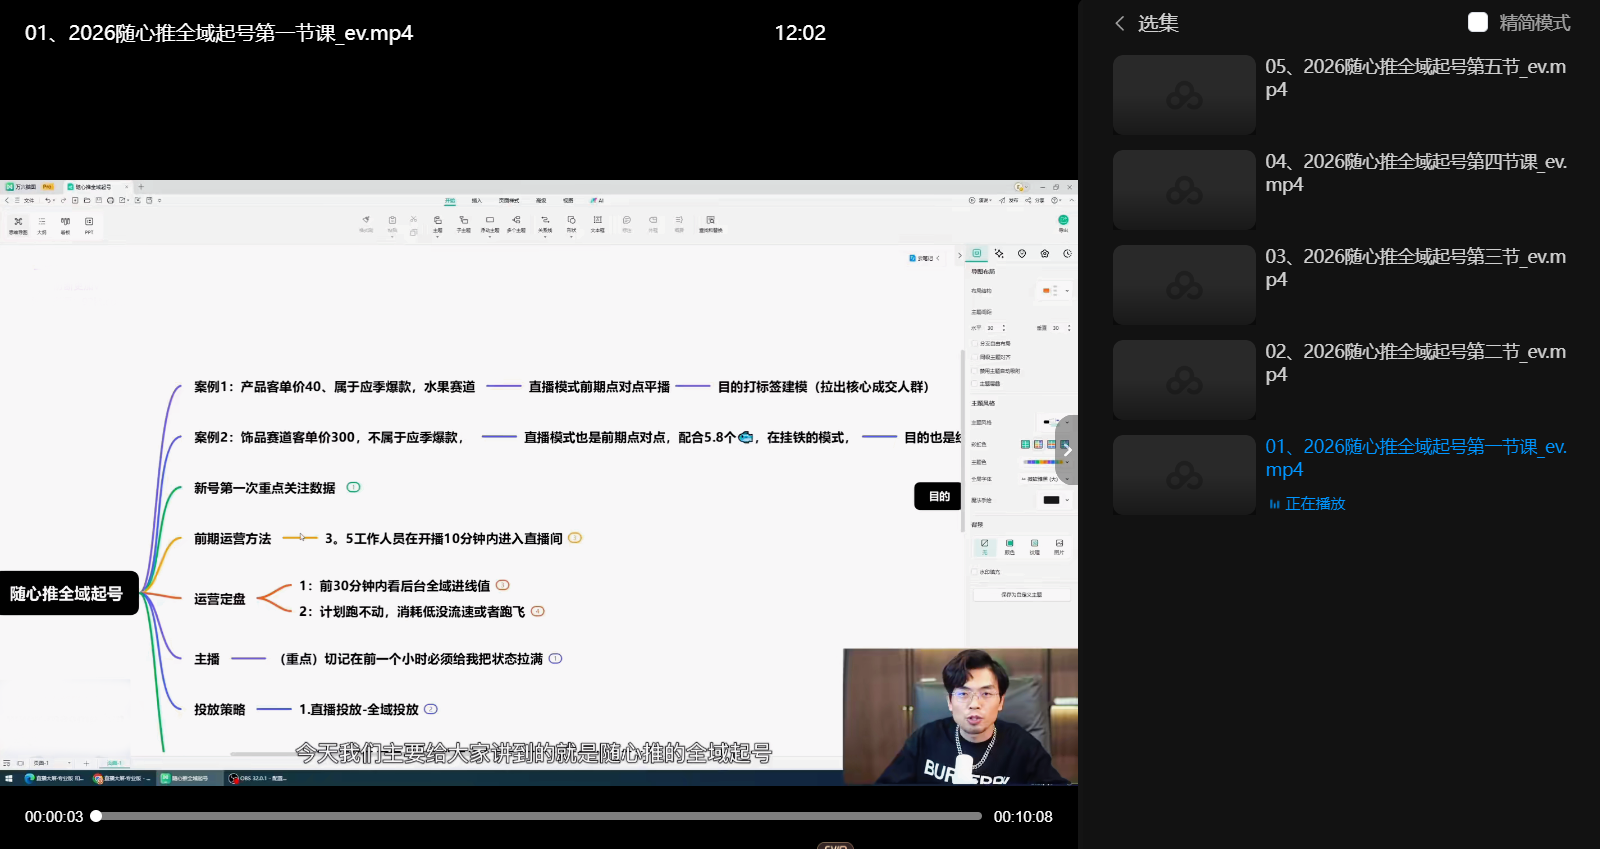Open the AI ribbon tab

point(597,200)
